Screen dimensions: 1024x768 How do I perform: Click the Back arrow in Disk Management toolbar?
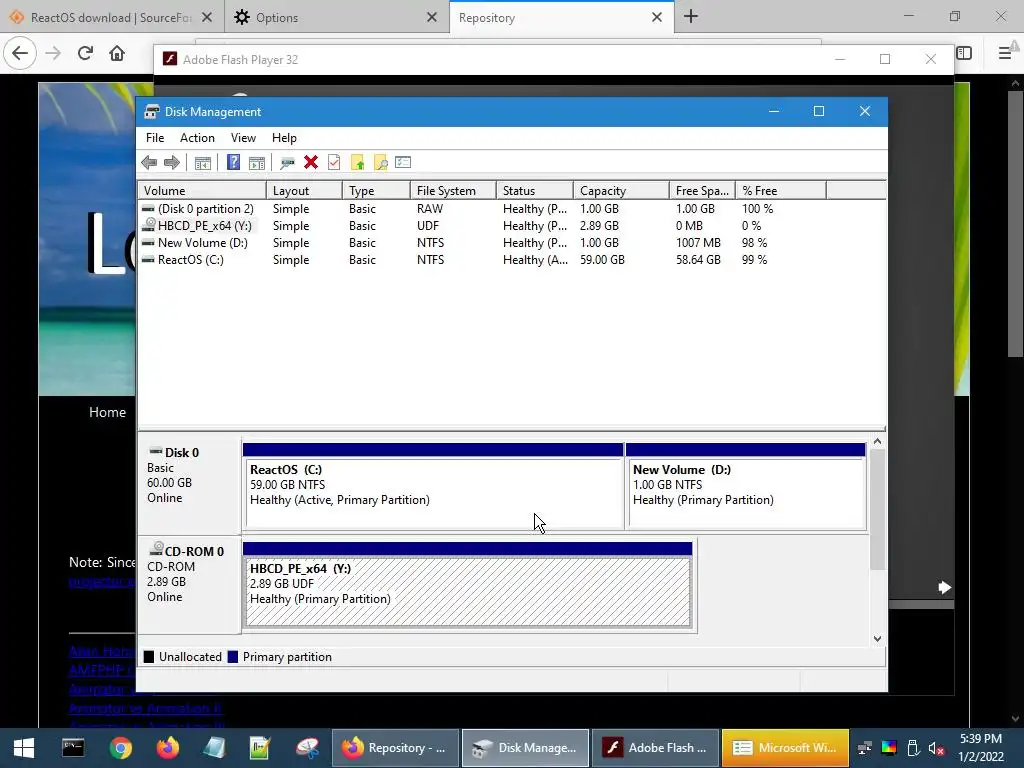click(x=149, y=163)
